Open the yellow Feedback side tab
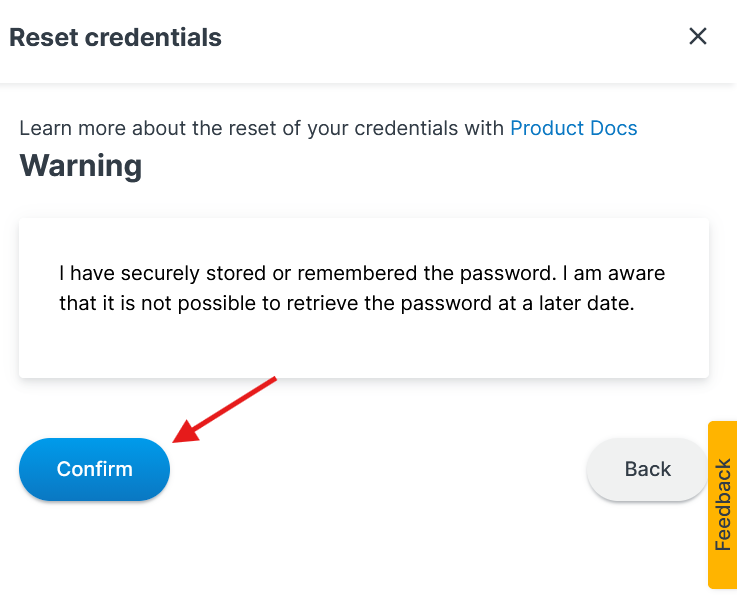The height and width of the screenshot is (597, 737). (x=723, y=505)
